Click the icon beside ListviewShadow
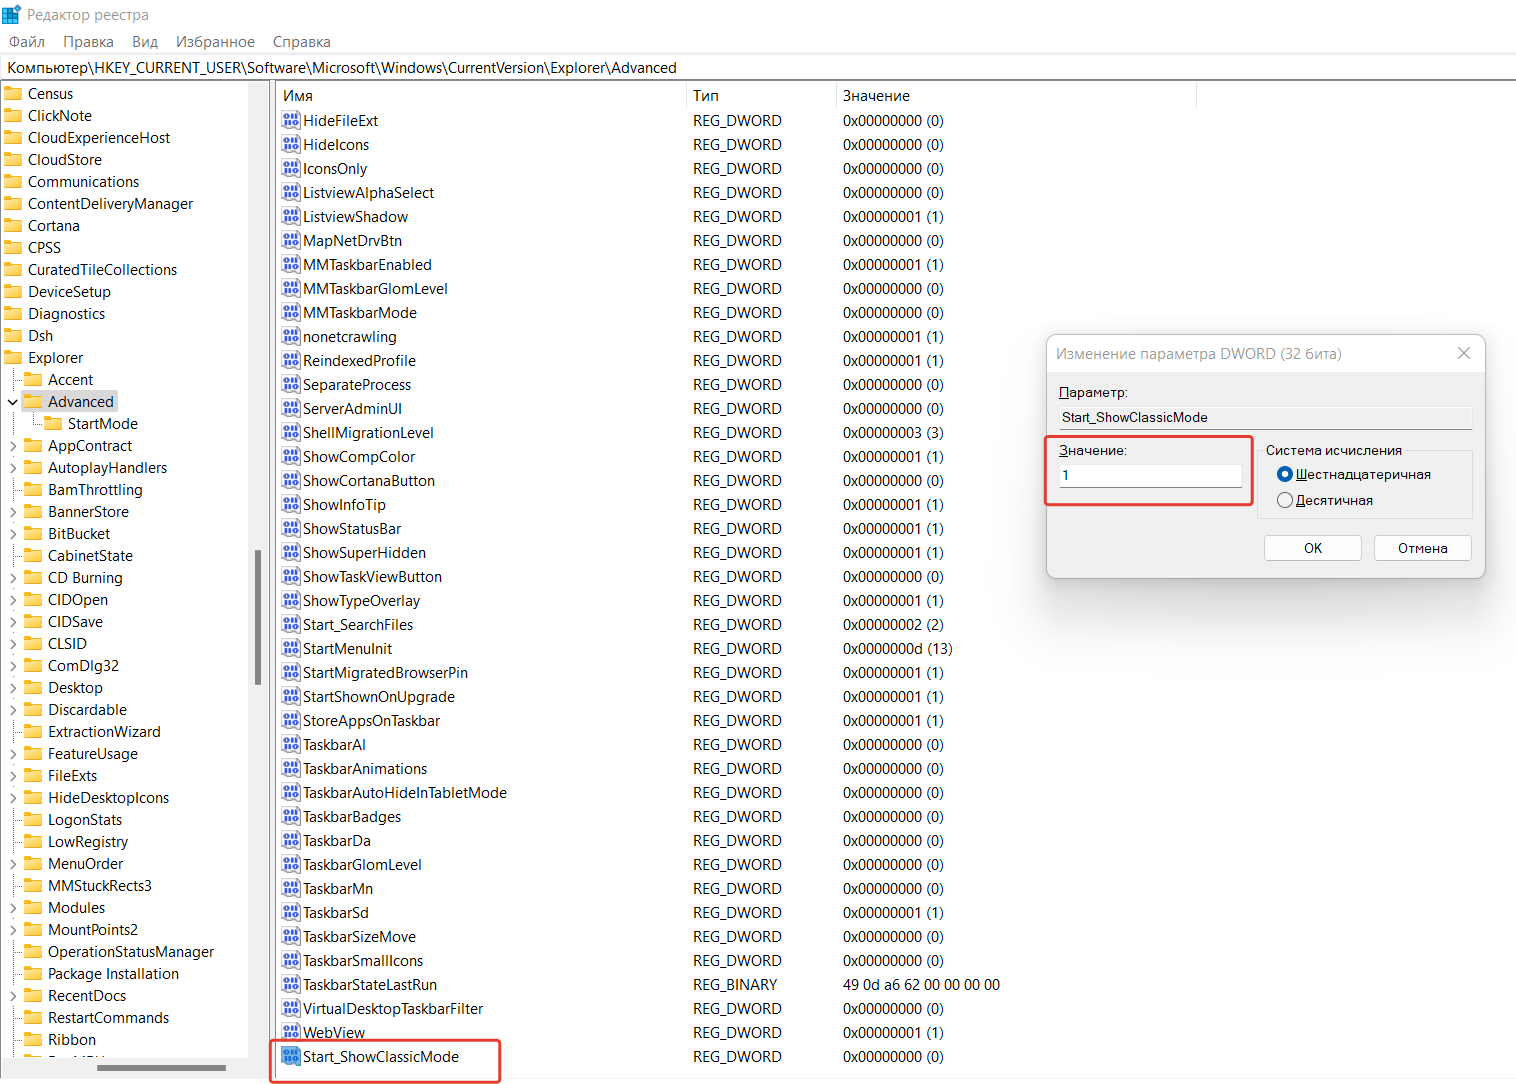Screen dimensions: 1516x1084 tap(291, 216)
